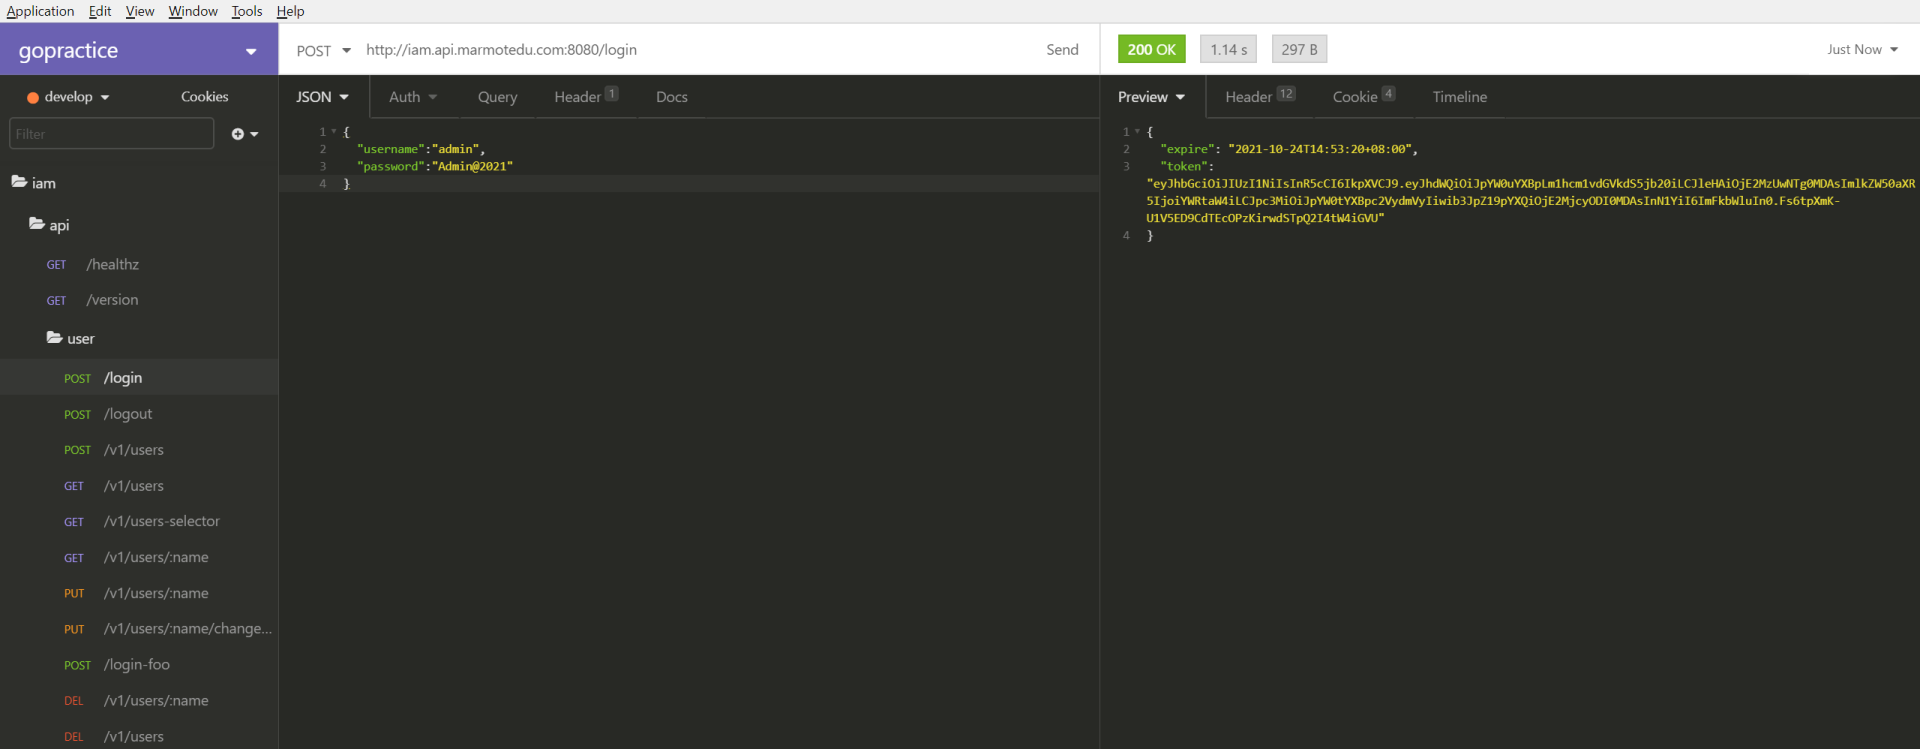Fold the request JSON body at line 1

click(x=334, y=132)
